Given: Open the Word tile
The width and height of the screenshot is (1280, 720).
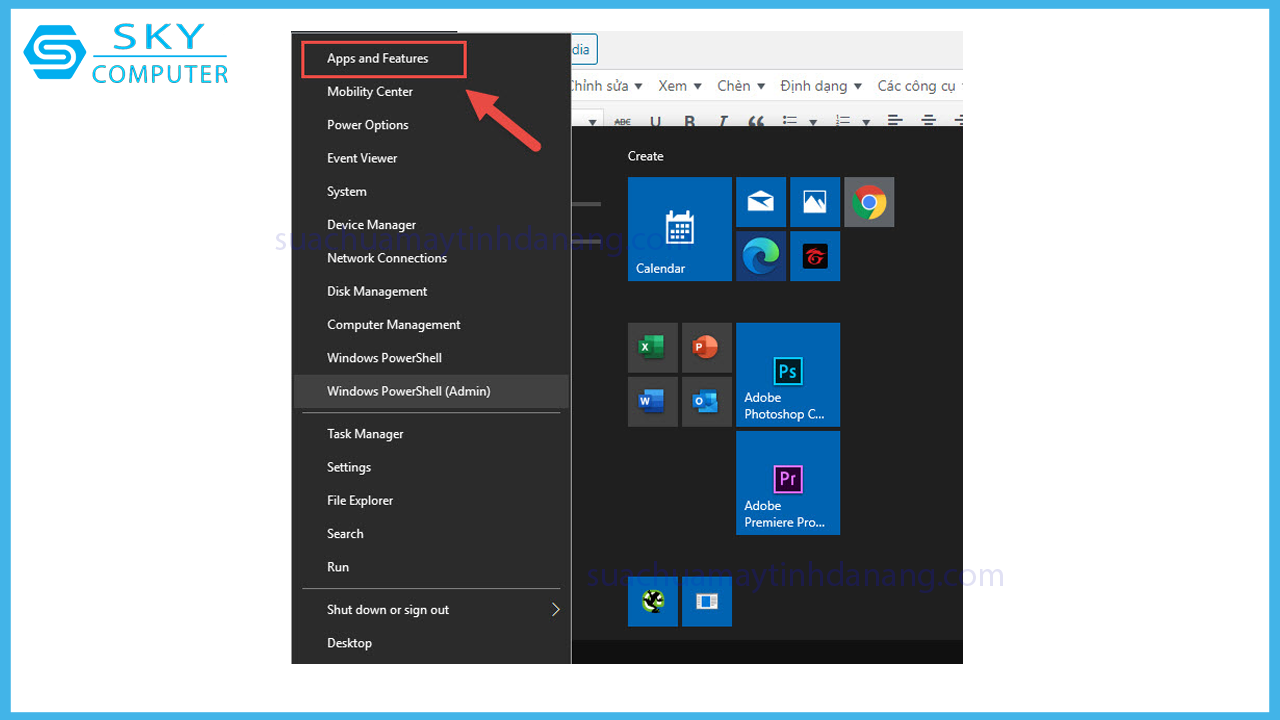Looking at the screenshot, I should click(x=652, y=402).
